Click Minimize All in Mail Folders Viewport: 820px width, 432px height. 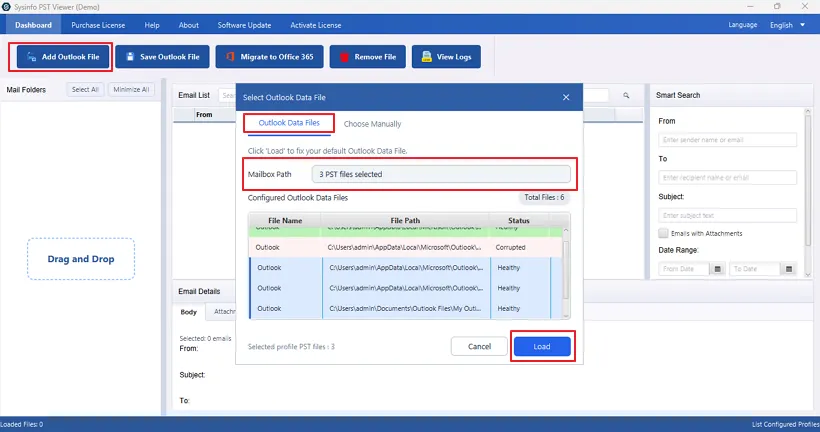point(131,89)
